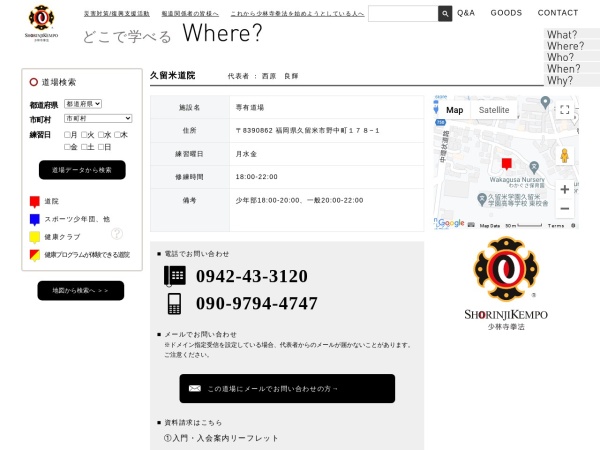Screen dimensions: 600x450
Task: Click the red-yellow 健康プログラム legend marker
Action: 35,255
